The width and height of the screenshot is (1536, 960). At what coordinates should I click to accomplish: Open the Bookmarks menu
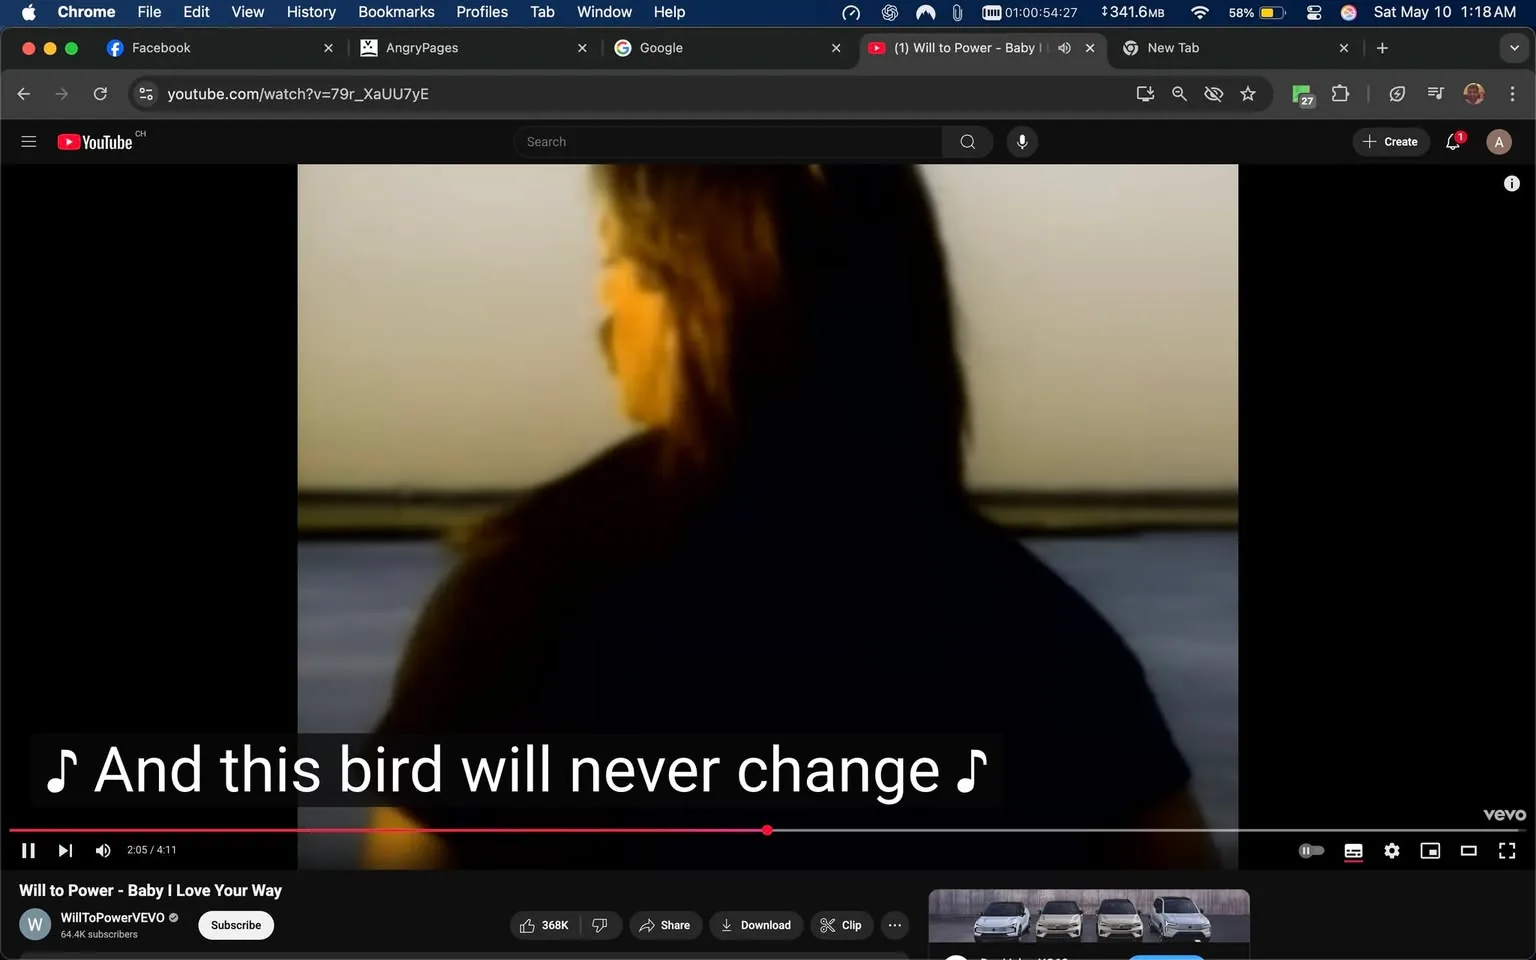pos(396,12)
